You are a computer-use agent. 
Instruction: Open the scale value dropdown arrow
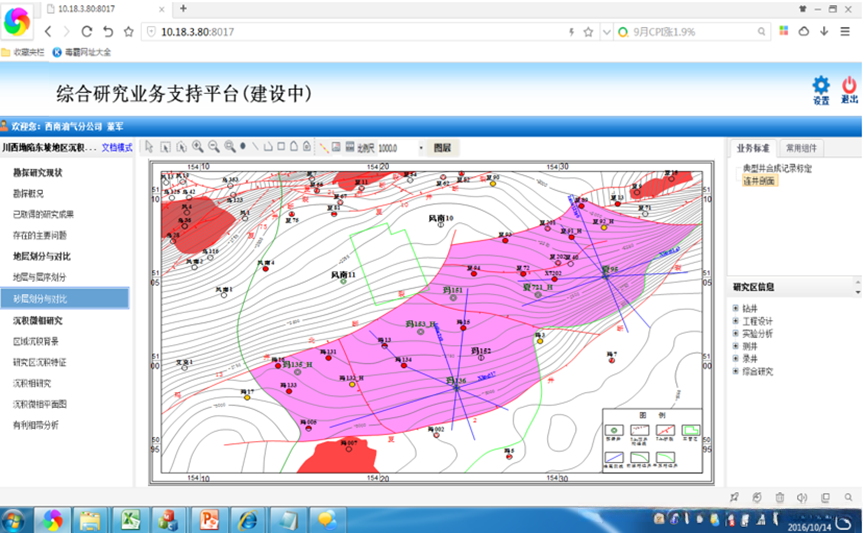coord(421,148)
